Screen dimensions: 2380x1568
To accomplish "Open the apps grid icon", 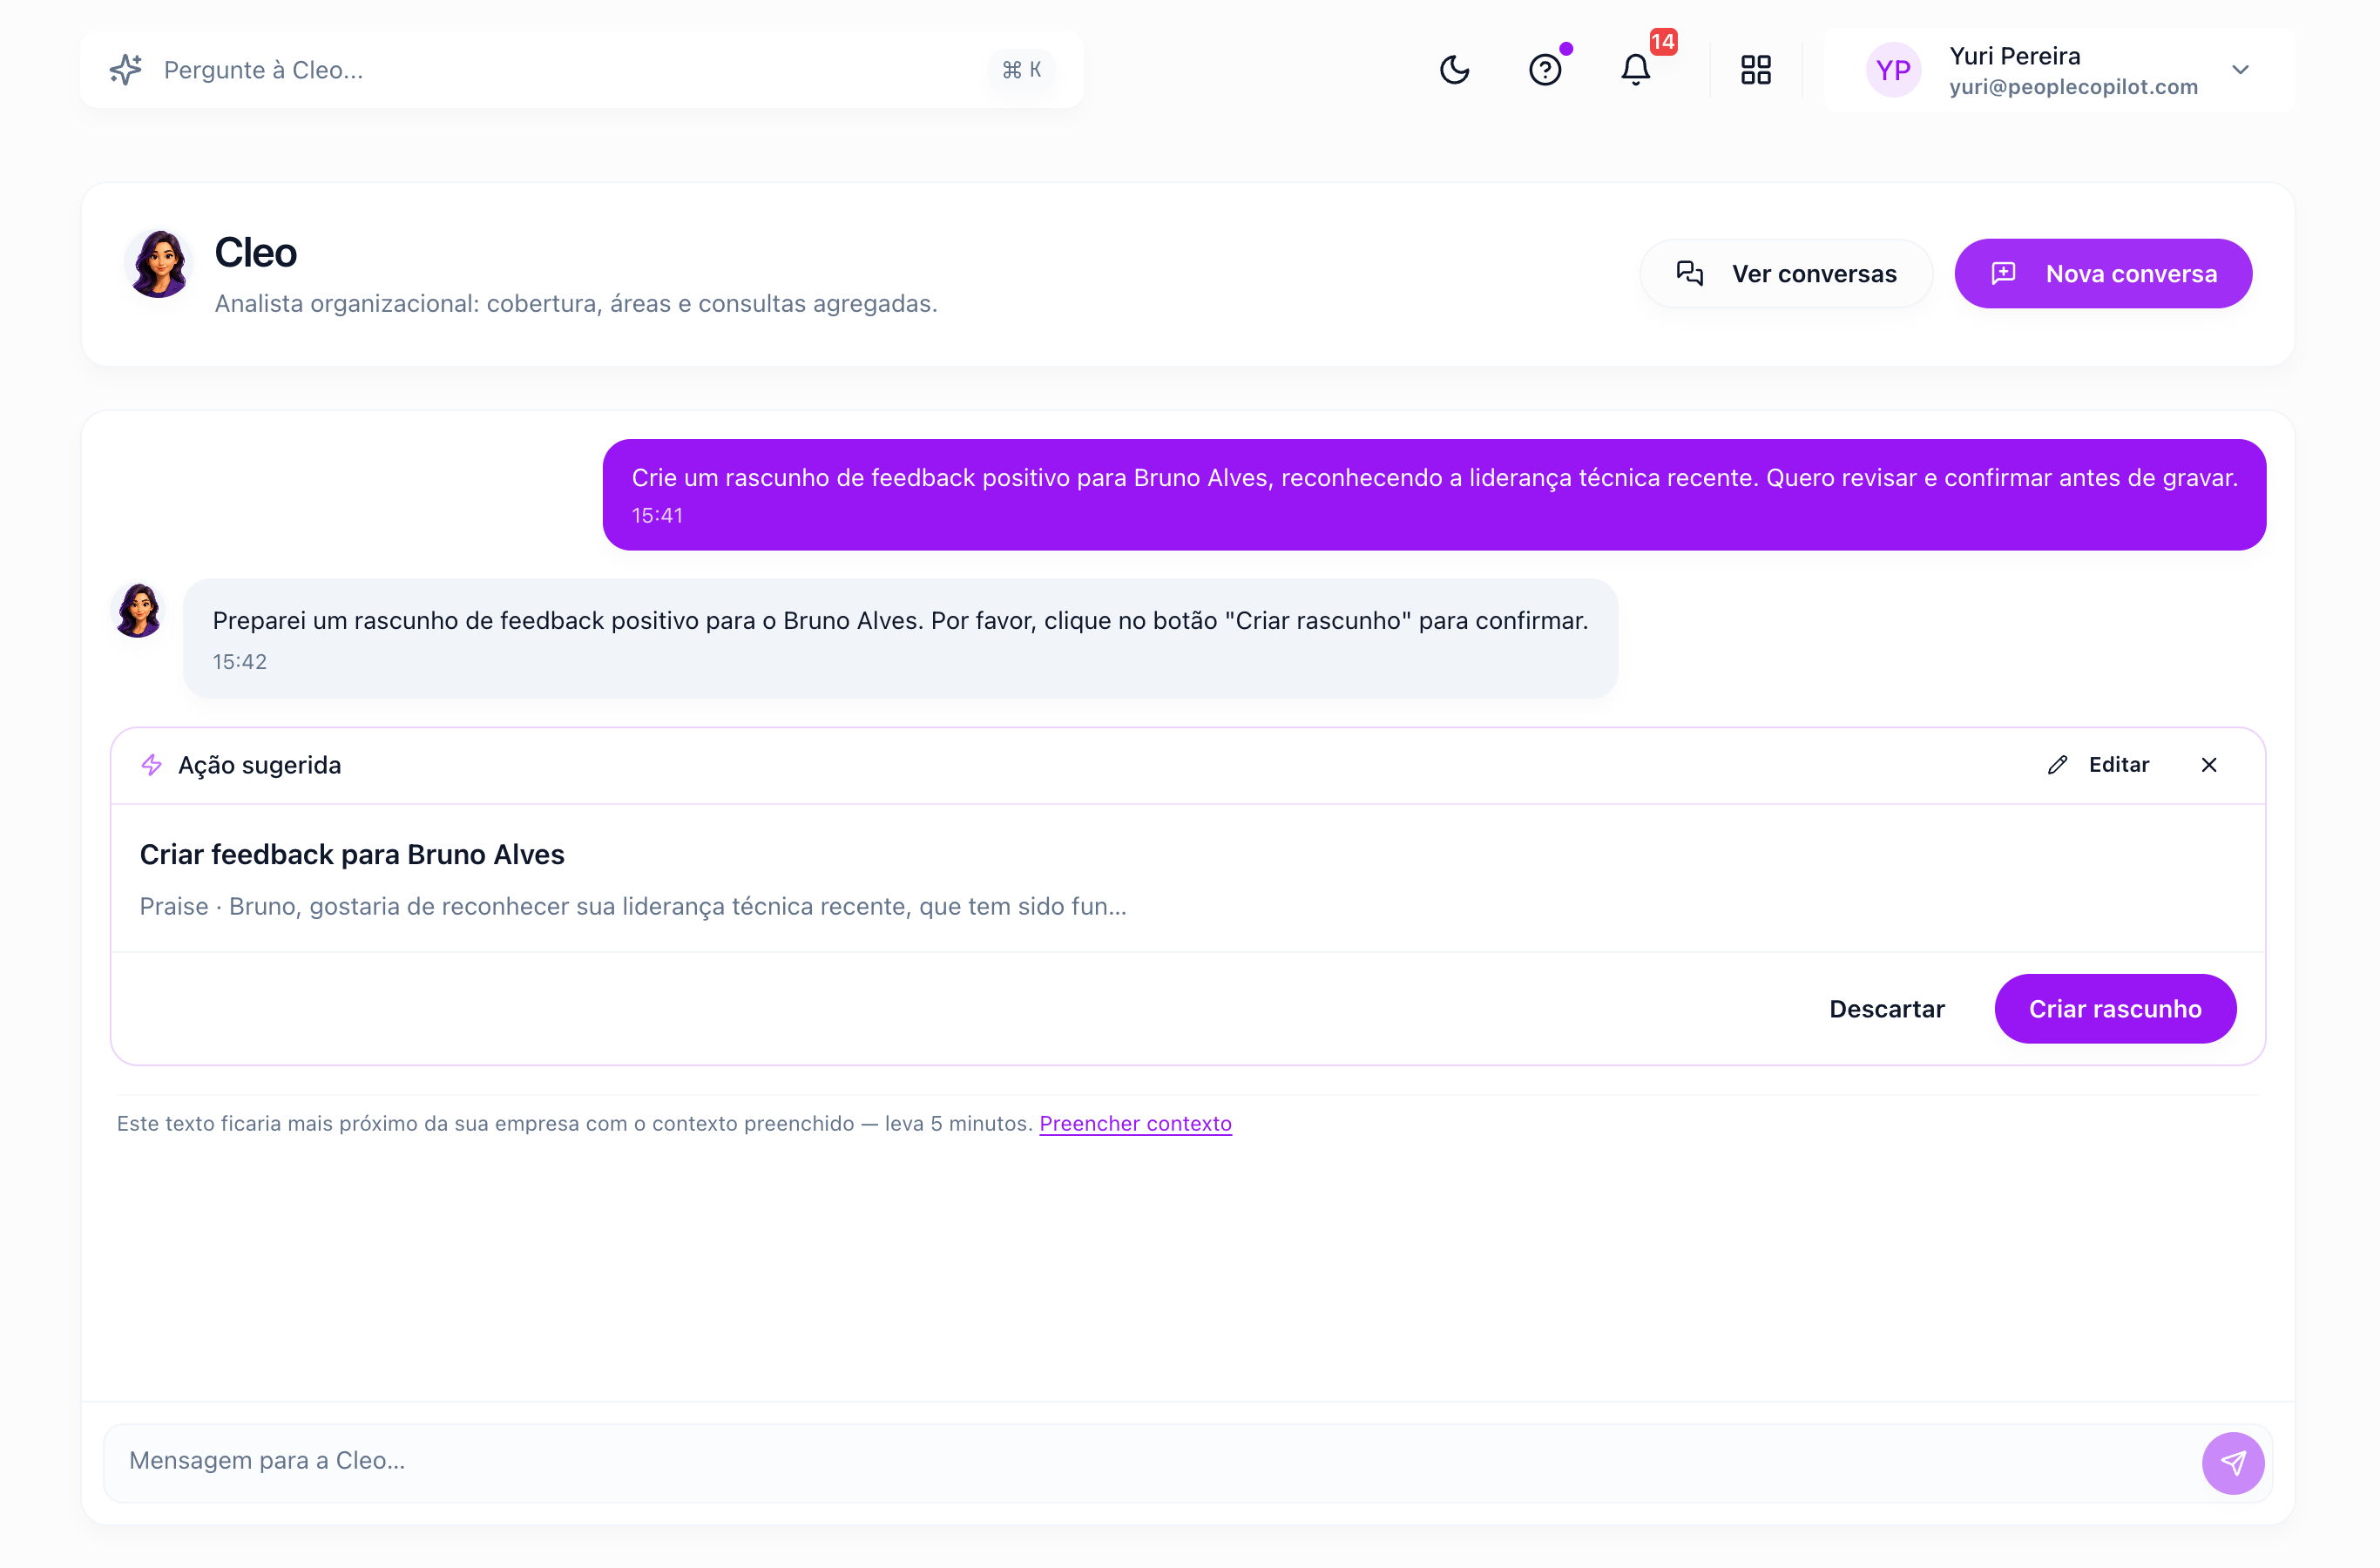I will pyautogui.click(x=1756, y=70).
